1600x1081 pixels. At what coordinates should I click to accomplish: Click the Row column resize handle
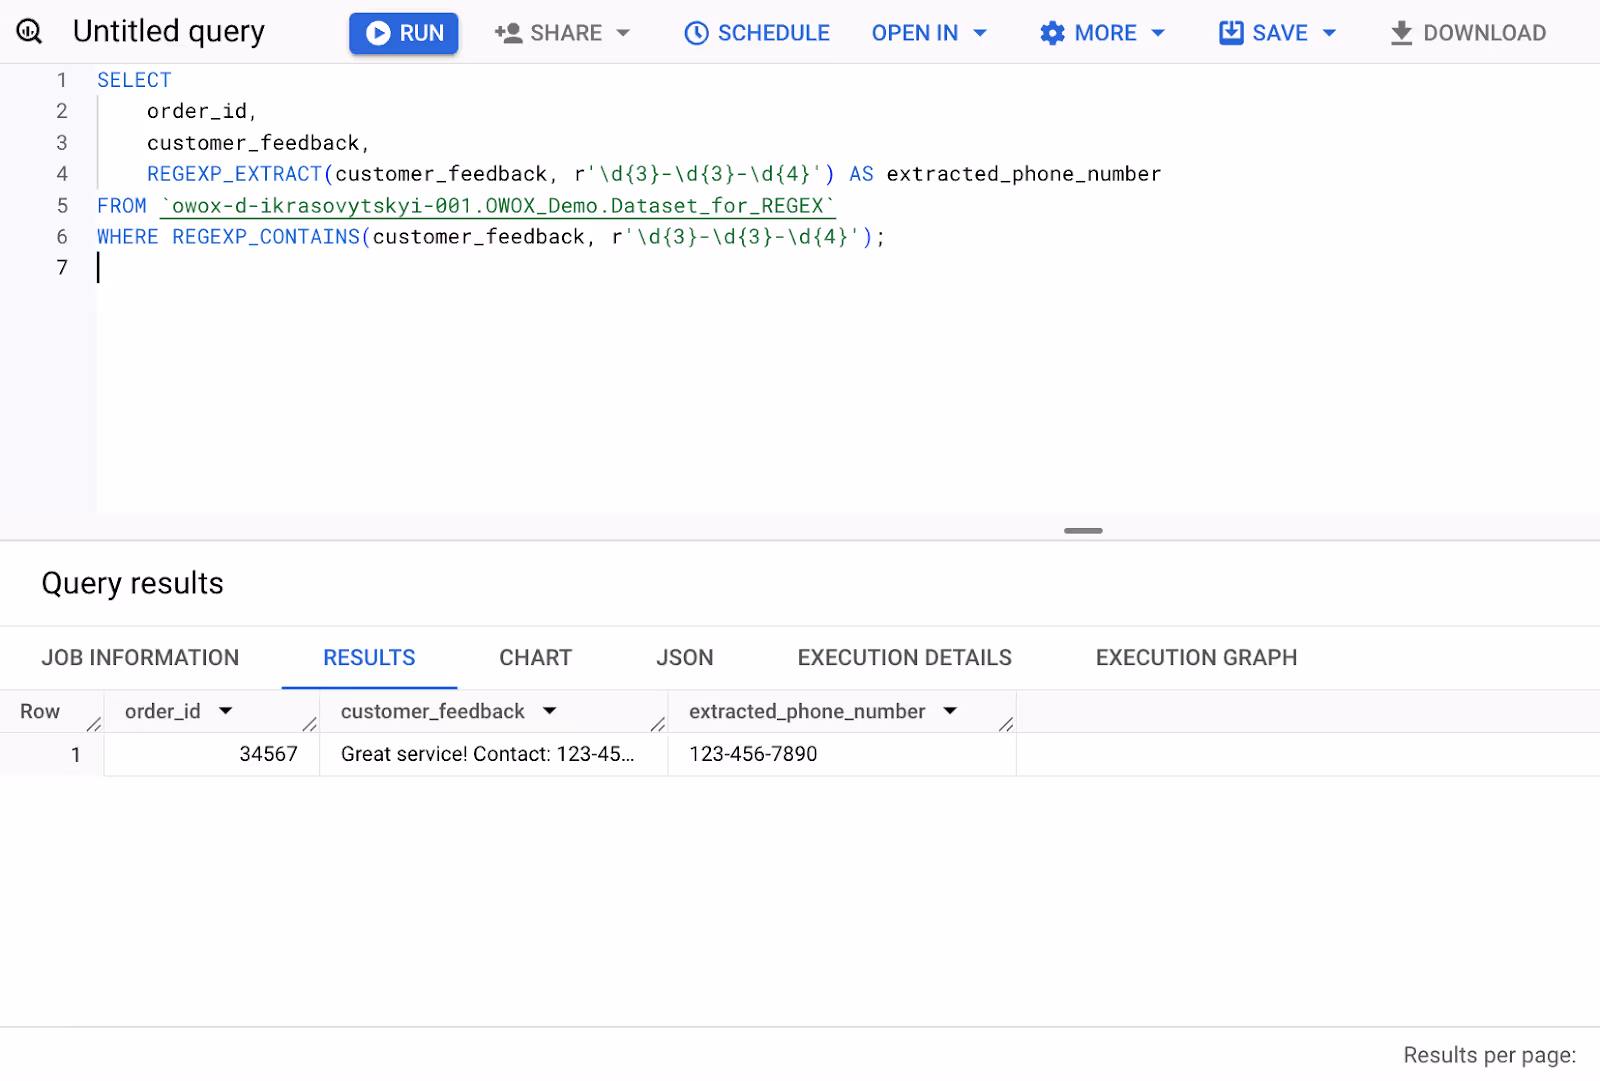point(94,724)
